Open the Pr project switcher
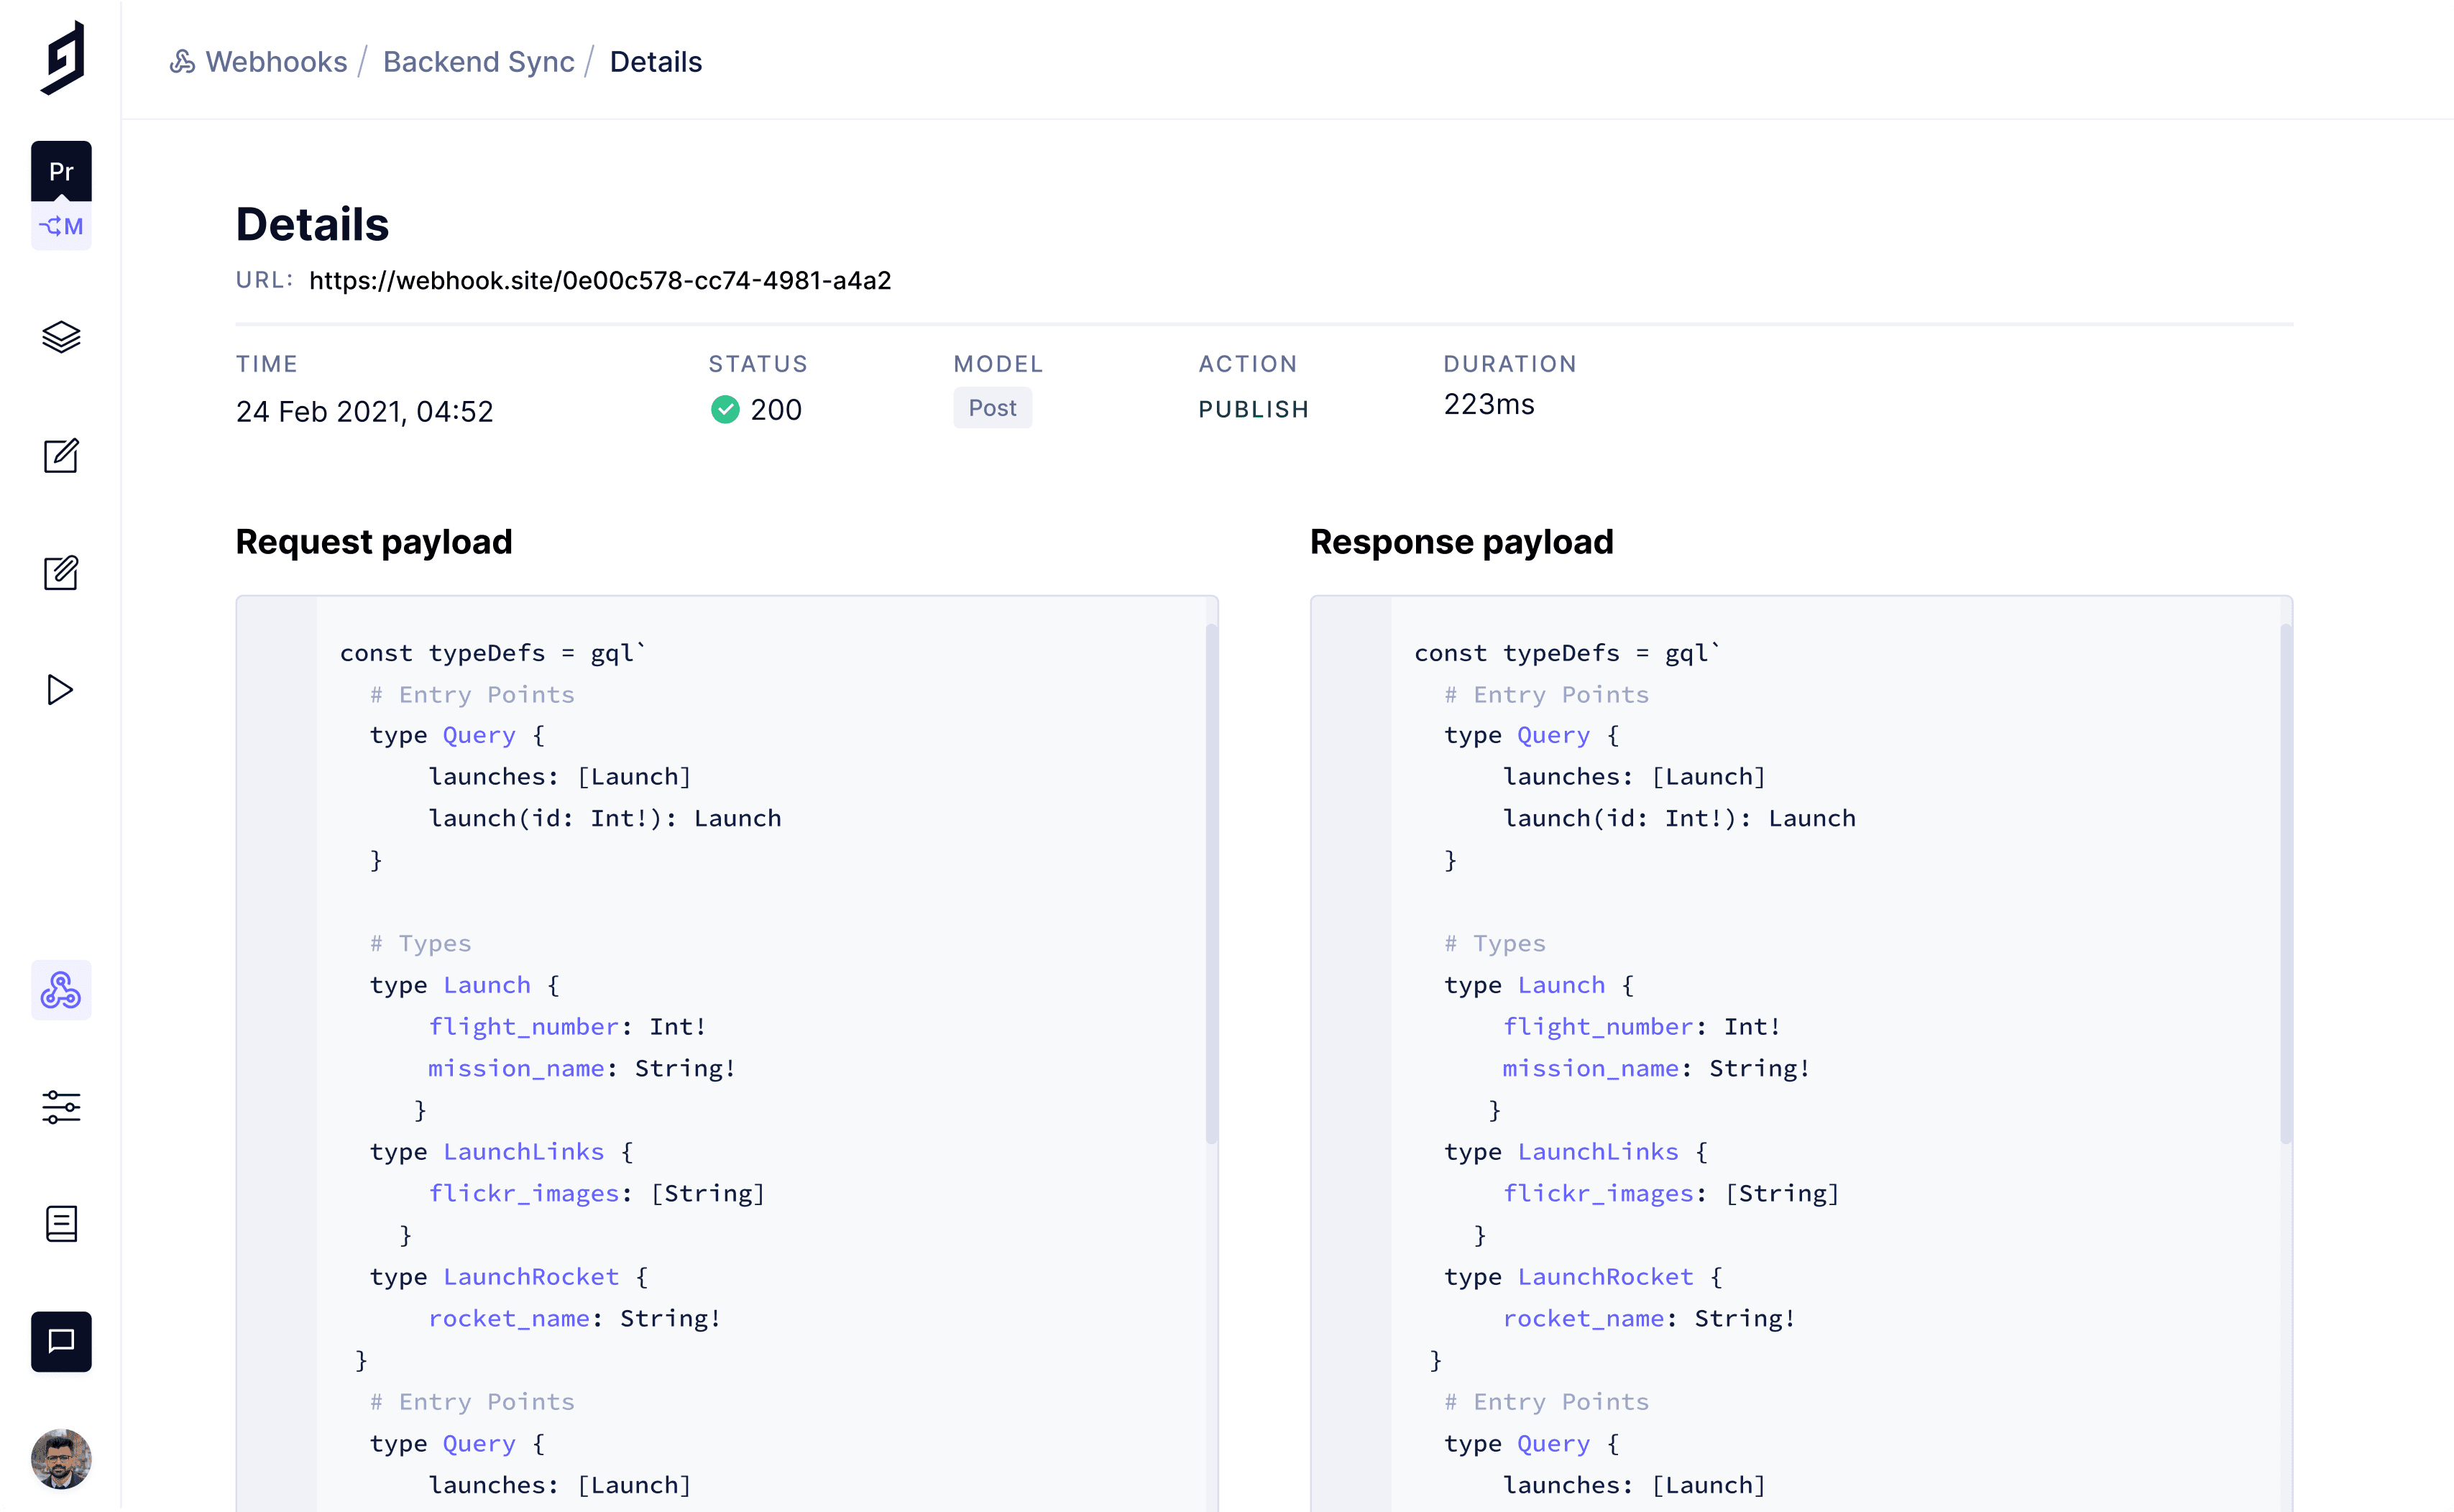 pos(61,171)
